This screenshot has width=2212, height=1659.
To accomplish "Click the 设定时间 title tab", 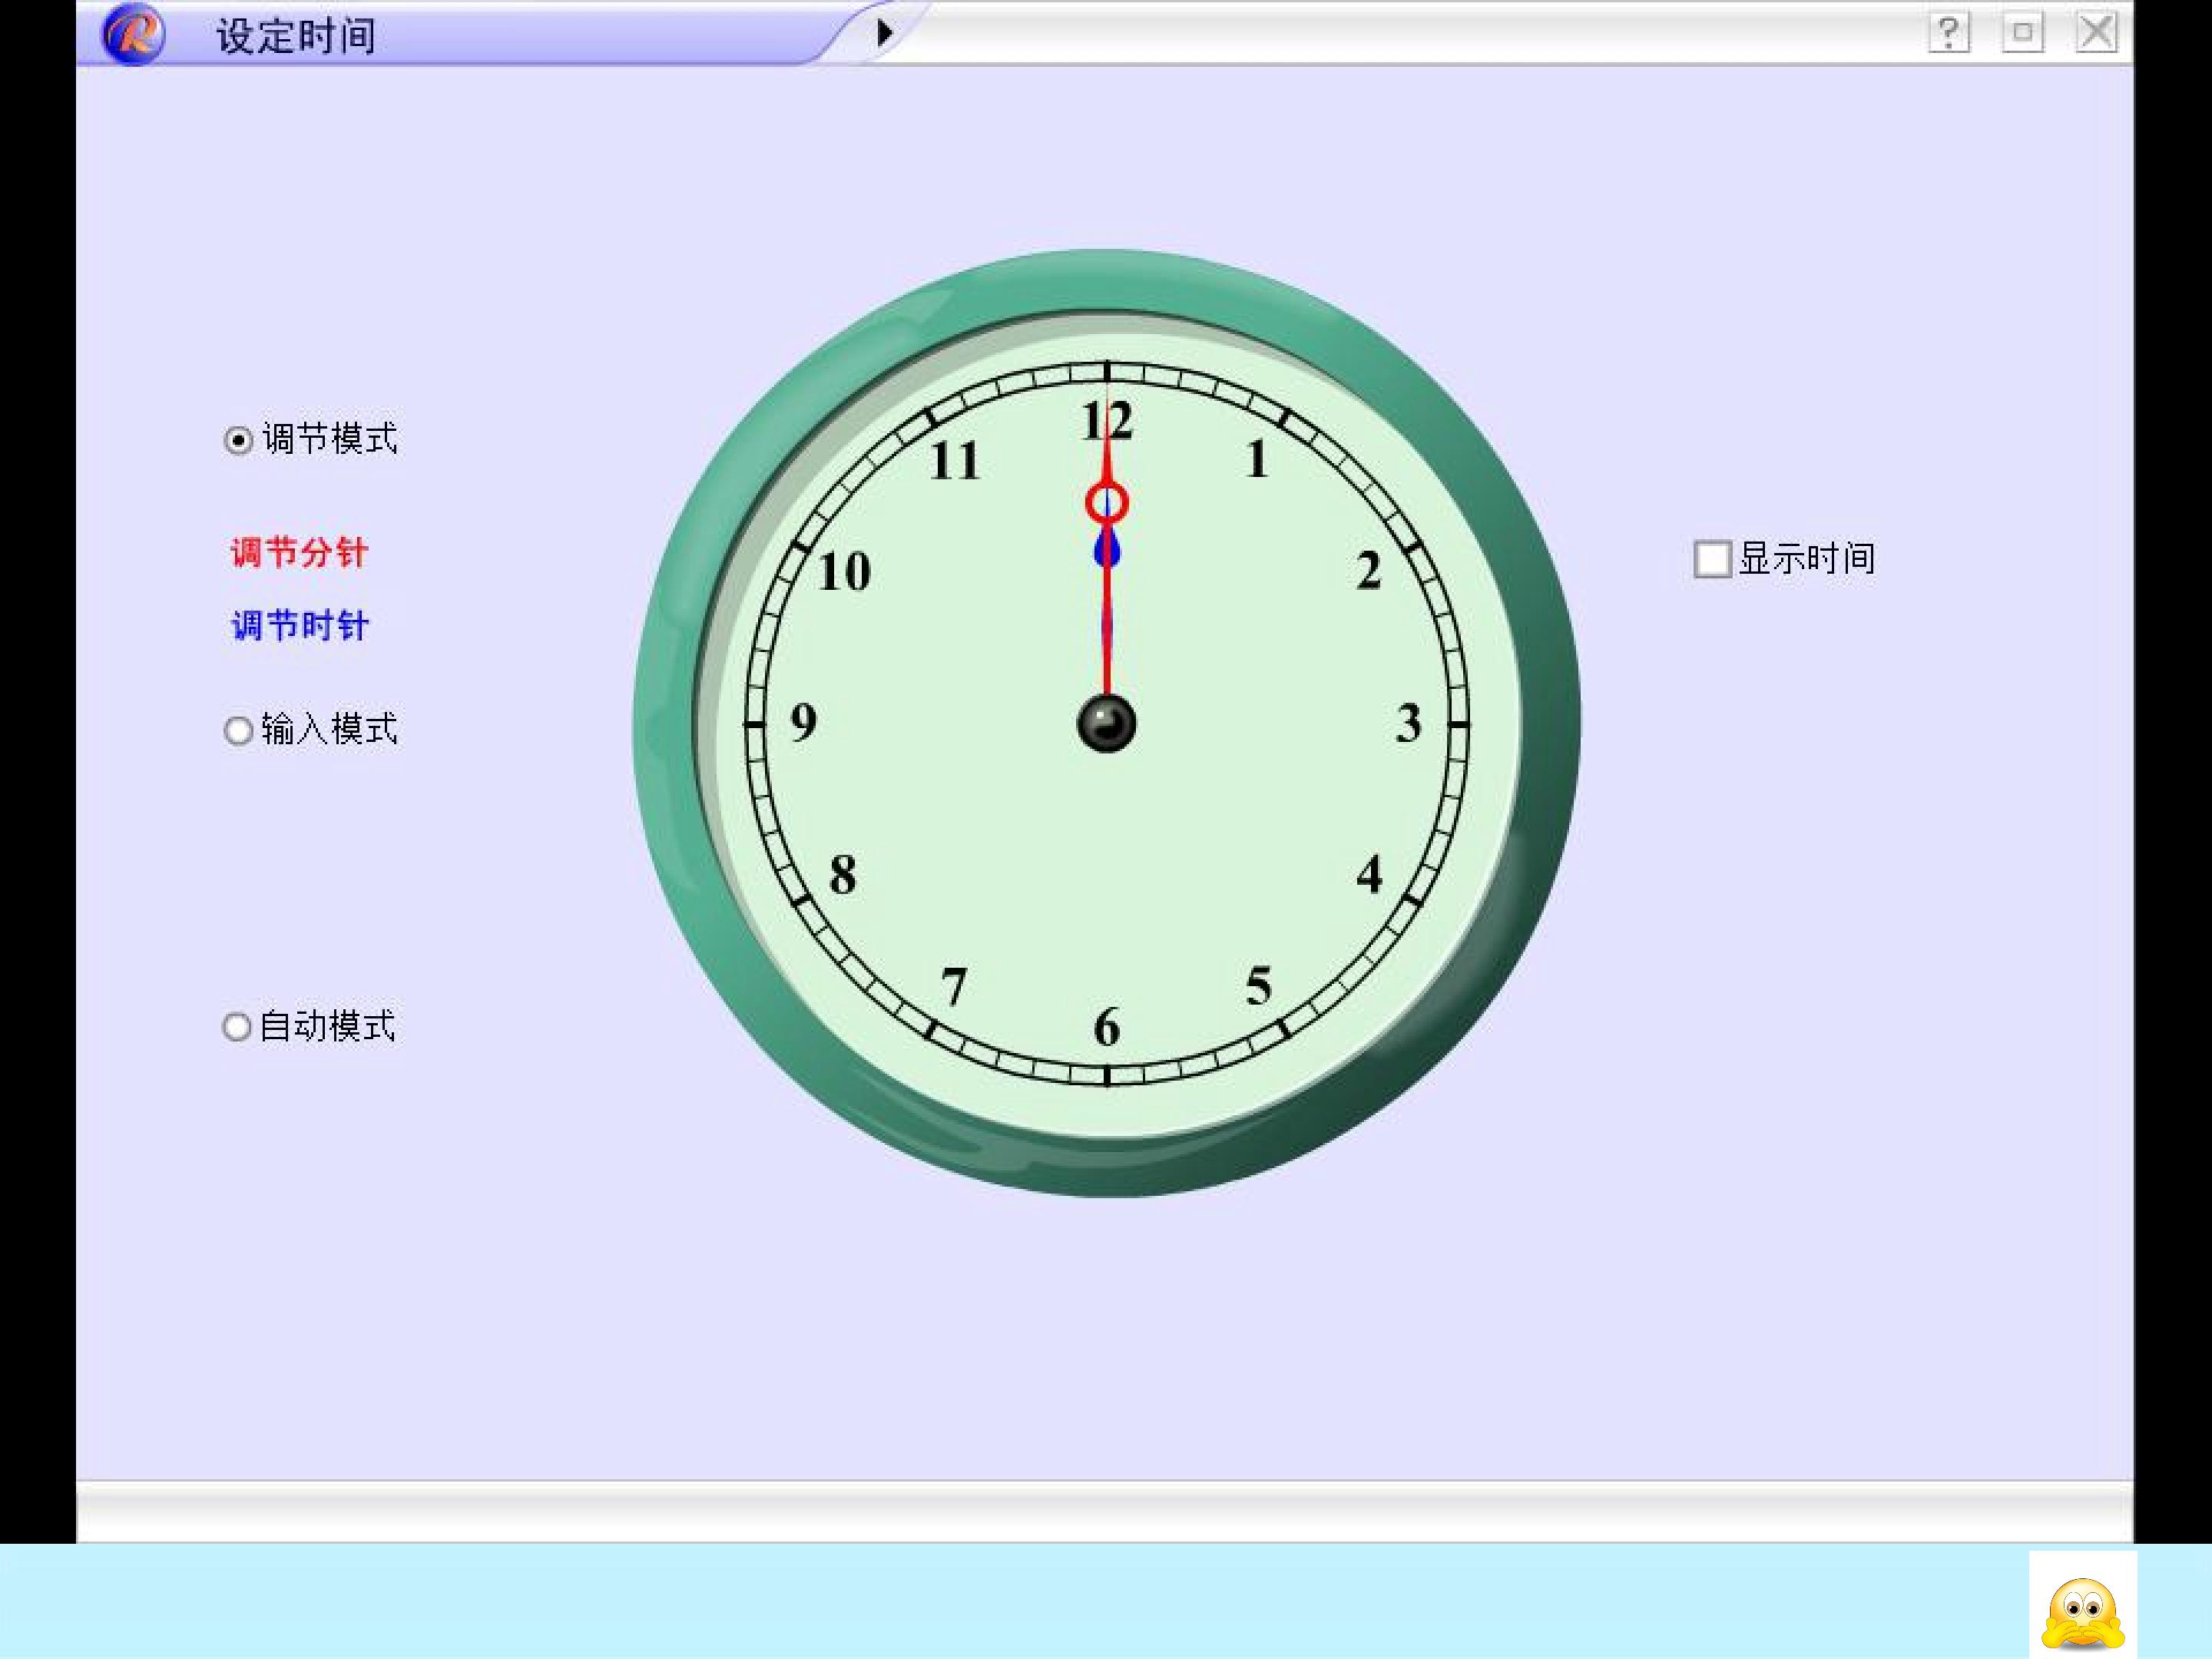I will coord(296,36).
